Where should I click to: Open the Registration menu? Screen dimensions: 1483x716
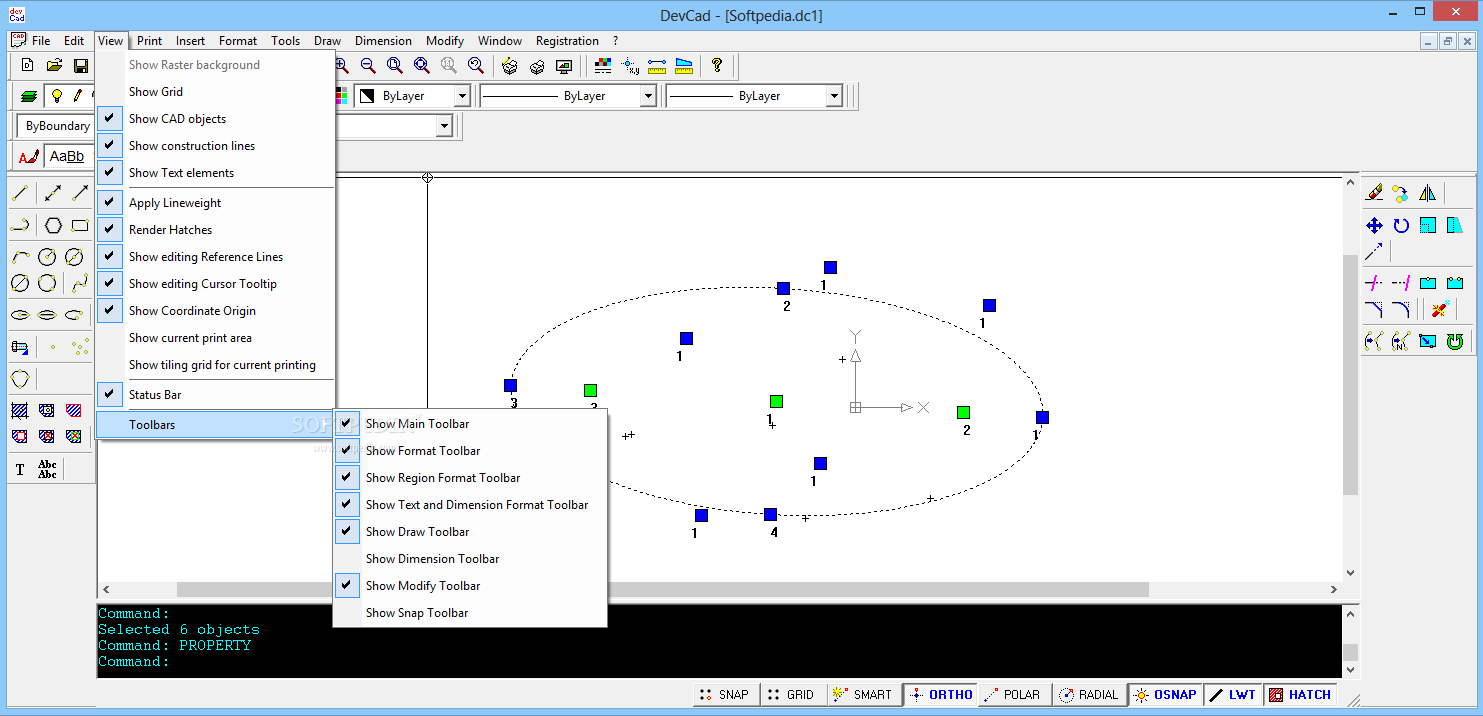coord(567,41)
